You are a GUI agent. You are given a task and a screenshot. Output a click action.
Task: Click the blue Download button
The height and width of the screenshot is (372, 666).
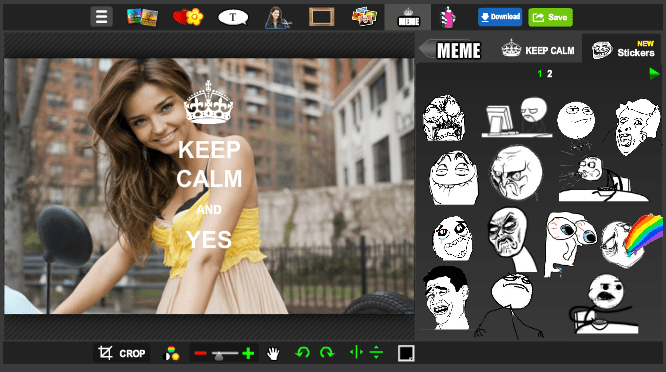point(500,17)
